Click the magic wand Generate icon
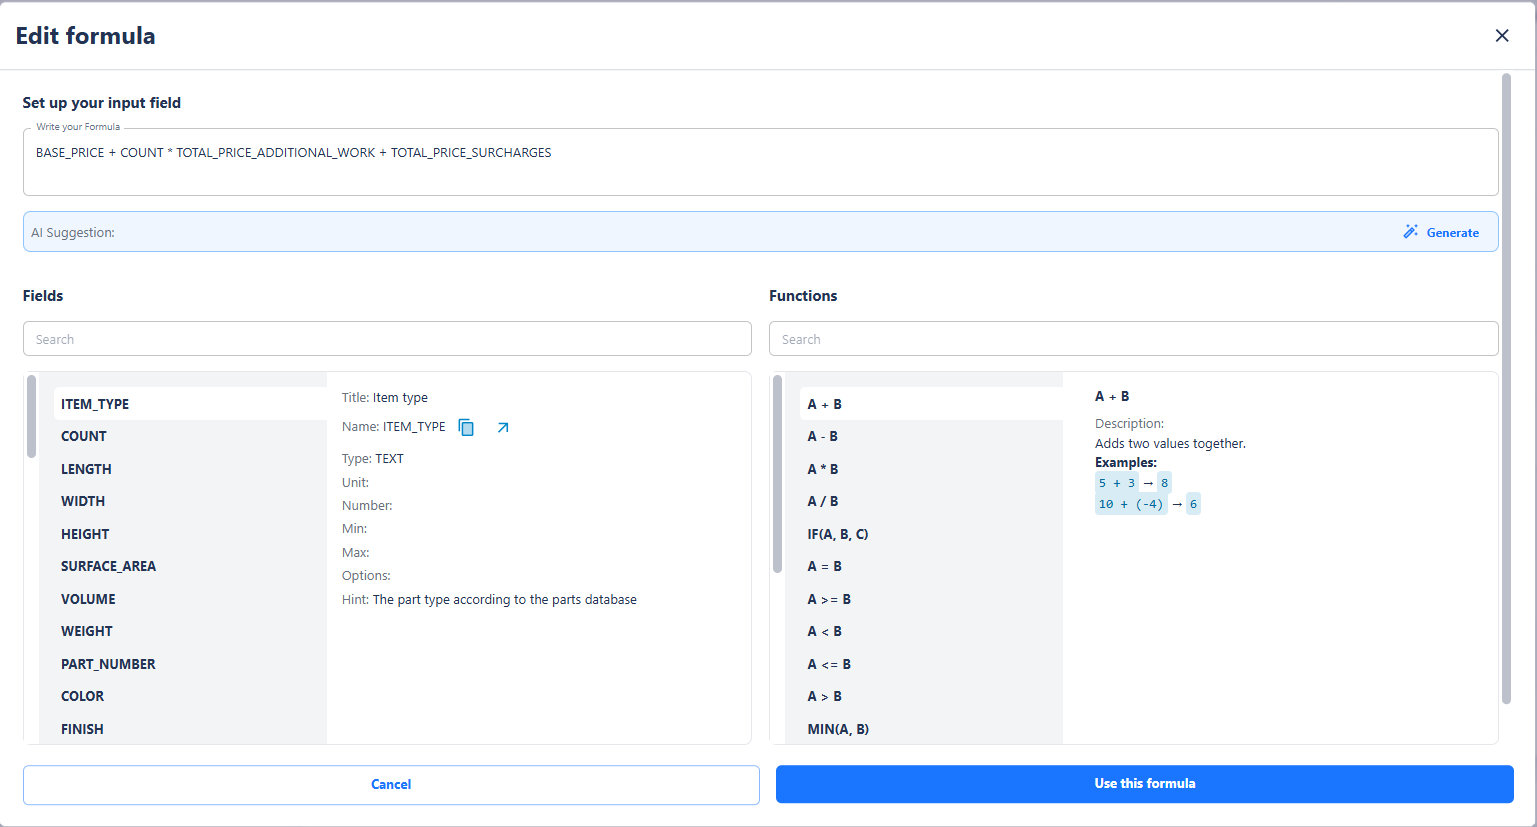This screenshot has height=827, width=1537. (x=1410, y=232)
